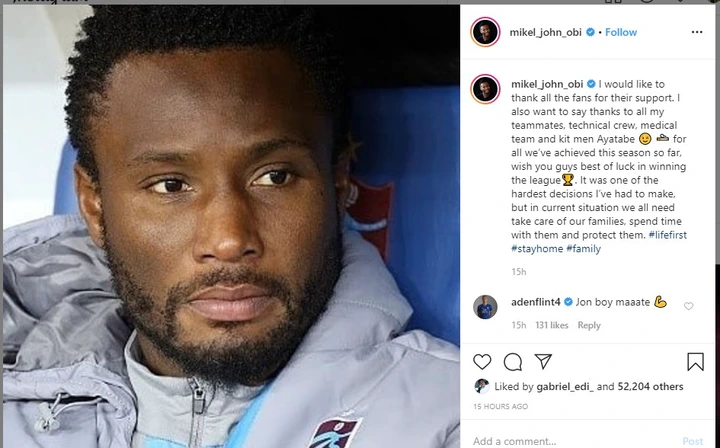The height and width of the screenshot is (448, 720).
Task: Open the three-dot more options menu
Action: (x=697, y=32)
